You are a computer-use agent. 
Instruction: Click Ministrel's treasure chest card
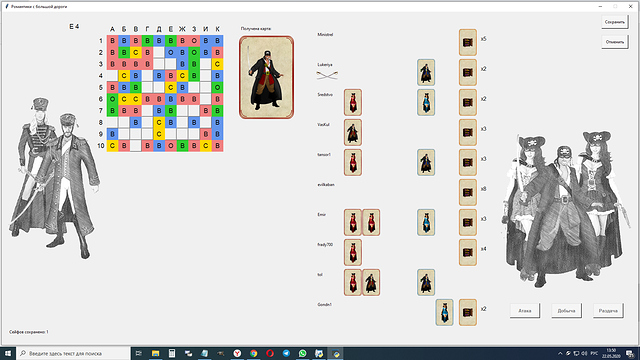[x=467, y=42]
